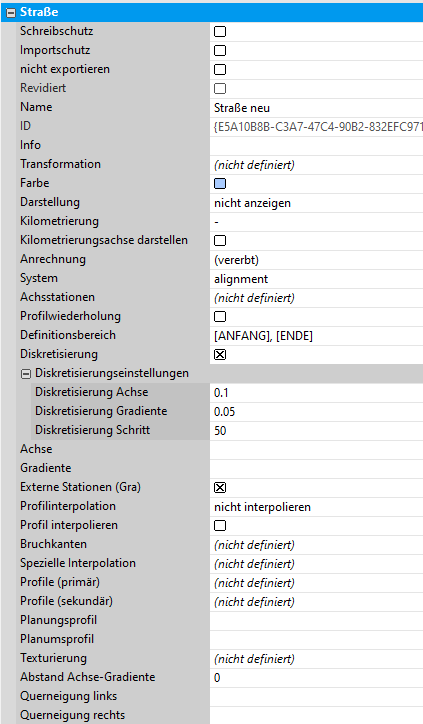Open the Profilinterpolation 'nicht interpolieren' dropdown
Image resolution: width=423 pixels, height=724 pixels.
click(x=316, y=507)
